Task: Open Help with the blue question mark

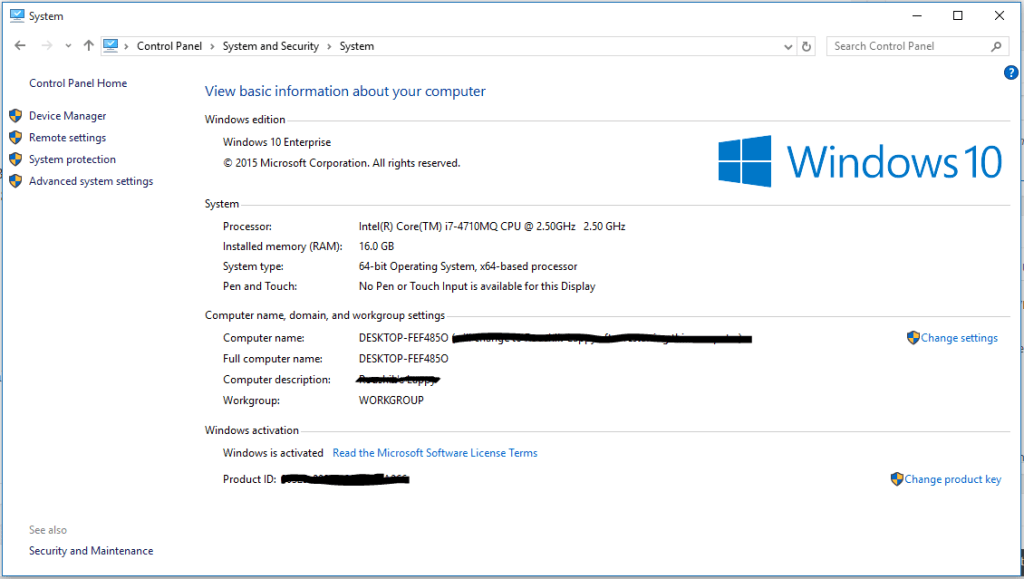Action: pyautogui.click(x=1010, y=72)
